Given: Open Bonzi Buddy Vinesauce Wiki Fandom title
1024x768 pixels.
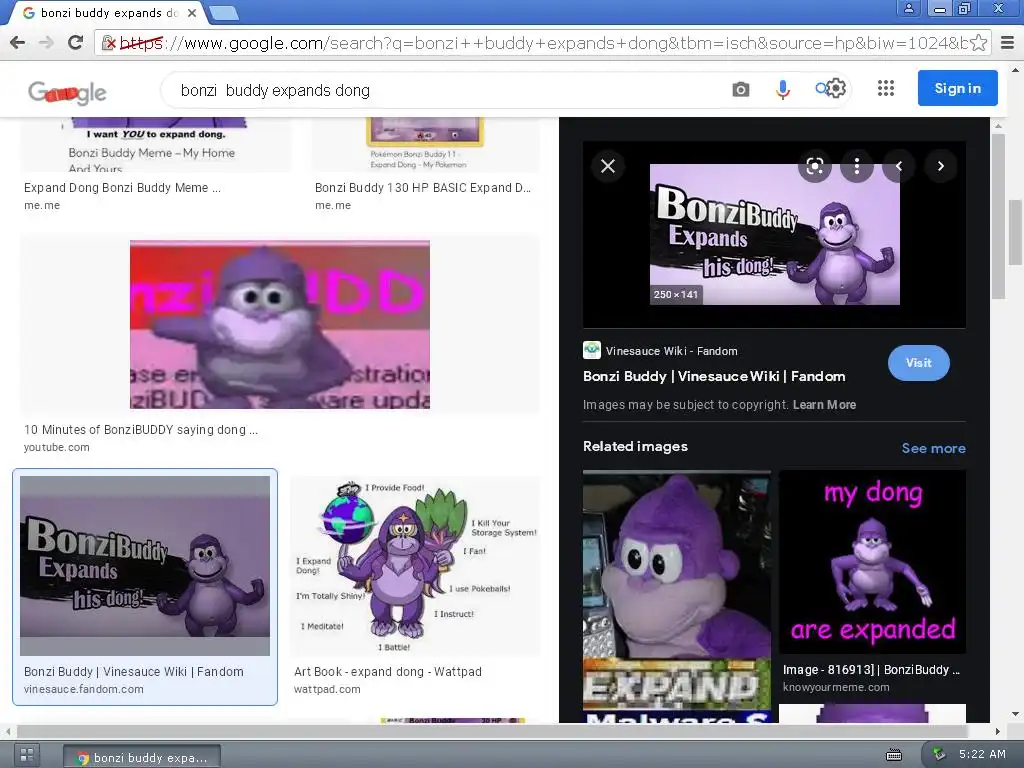Looking at the screenshot, I should click(714, 376).
